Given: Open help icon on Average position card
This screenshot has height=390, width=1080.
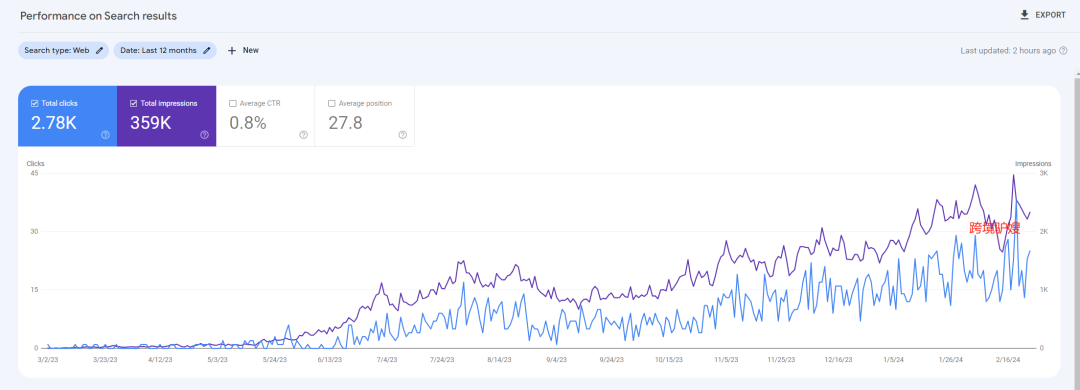Looking at the screenshot, I should pos(403,135).
